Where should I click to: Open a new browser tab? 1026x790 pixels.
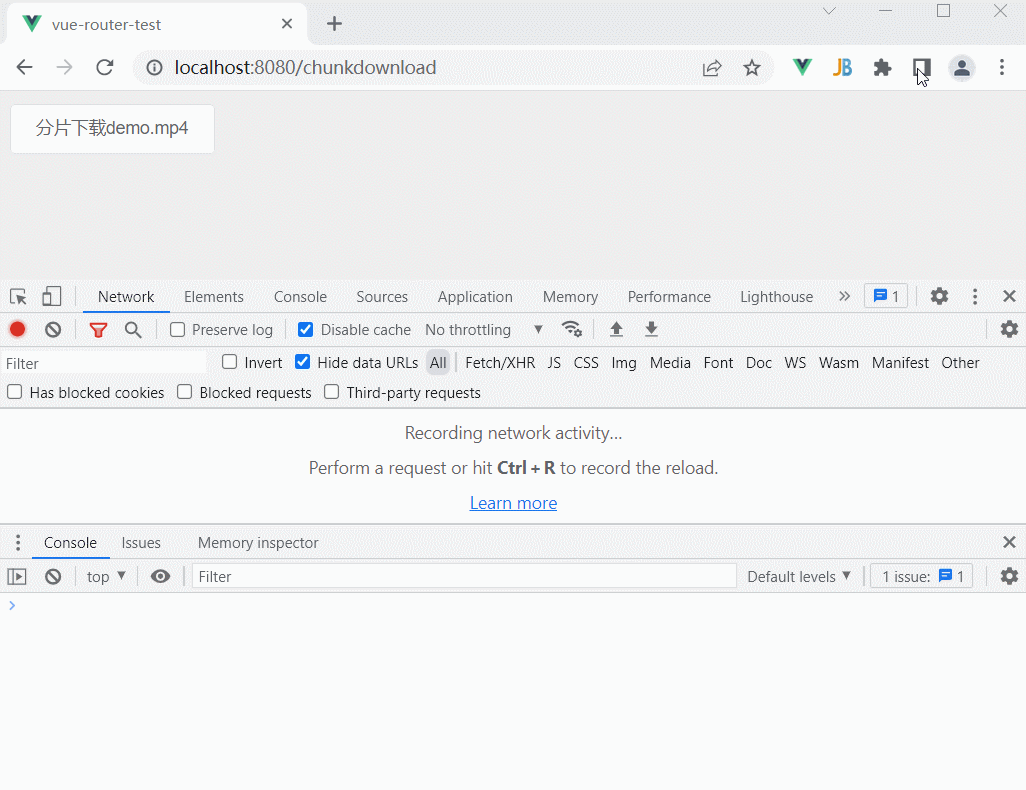[x=334, y=24]
